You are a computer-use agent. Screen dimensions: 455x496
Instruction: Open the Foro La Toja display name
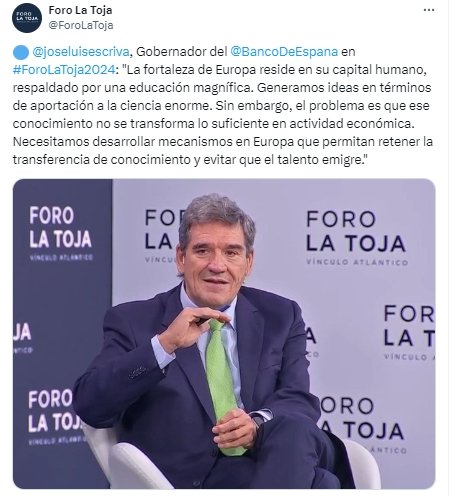point(80,10)
